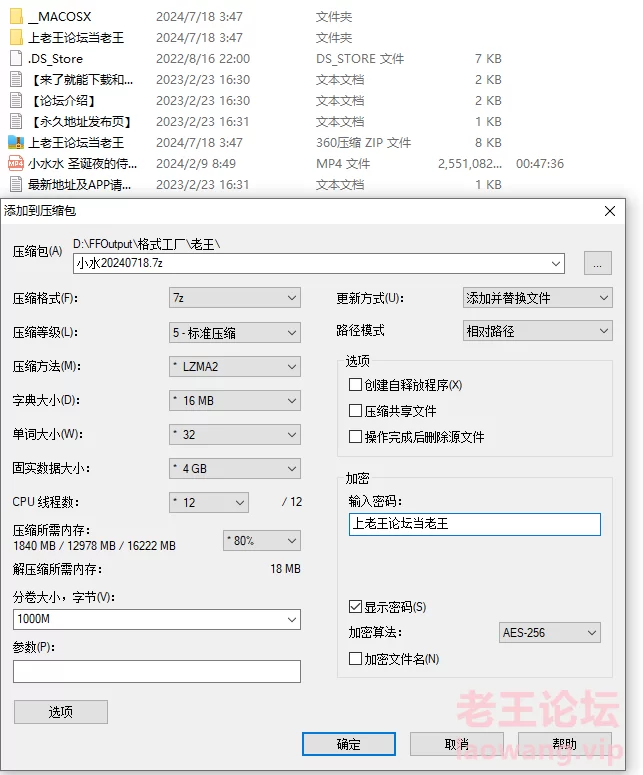Click the DS_STORE 文件 type cell
Image resolution: width=643 pixels, height=775 pixels.
(360, 59)
